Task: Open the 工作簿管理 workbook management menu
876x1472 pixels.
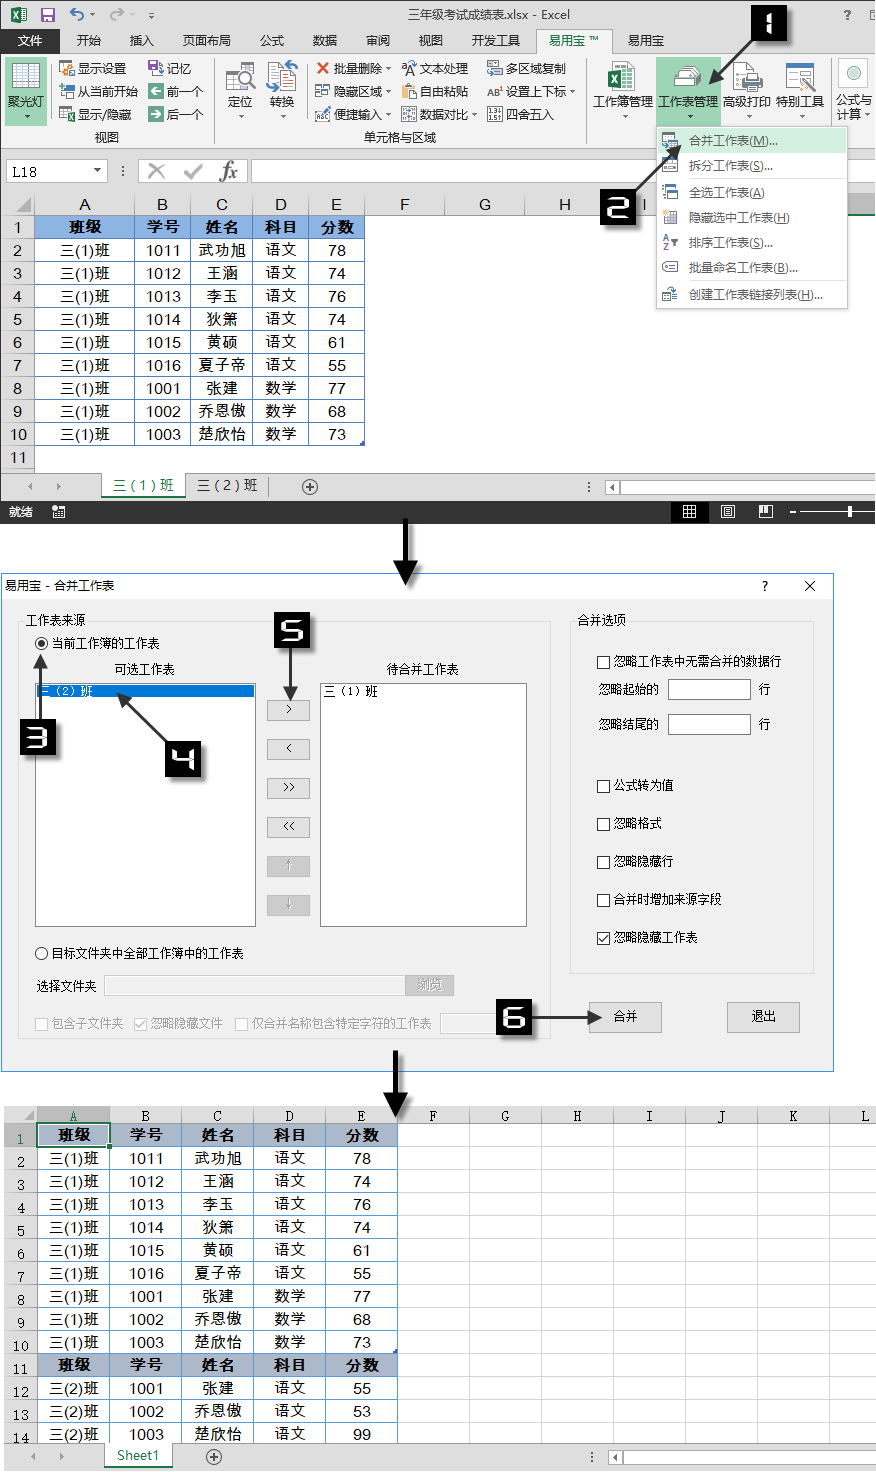Action: point(622,90)
